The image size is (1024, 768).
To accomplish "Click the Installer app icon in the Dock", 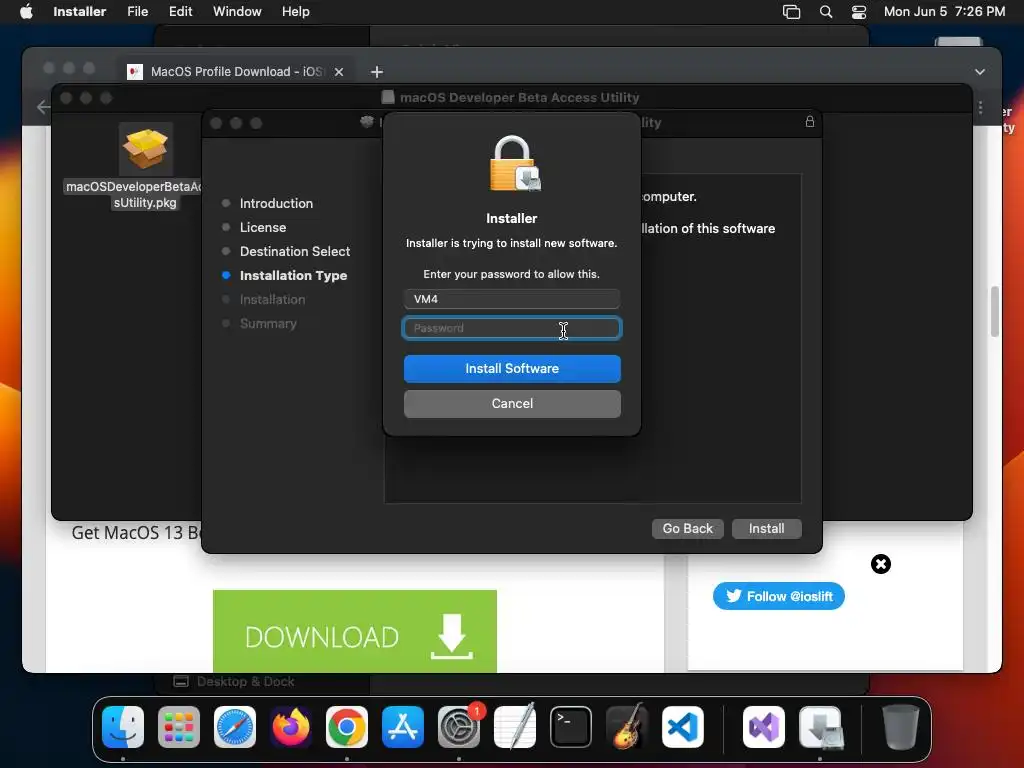I will pyautogui.click(x=820, y=727).
